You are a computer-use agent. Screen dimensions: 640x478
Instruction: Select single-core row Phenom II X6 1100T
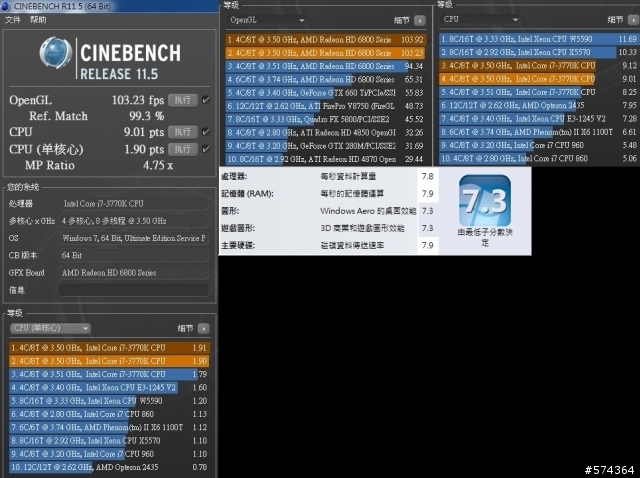[109, 427]
